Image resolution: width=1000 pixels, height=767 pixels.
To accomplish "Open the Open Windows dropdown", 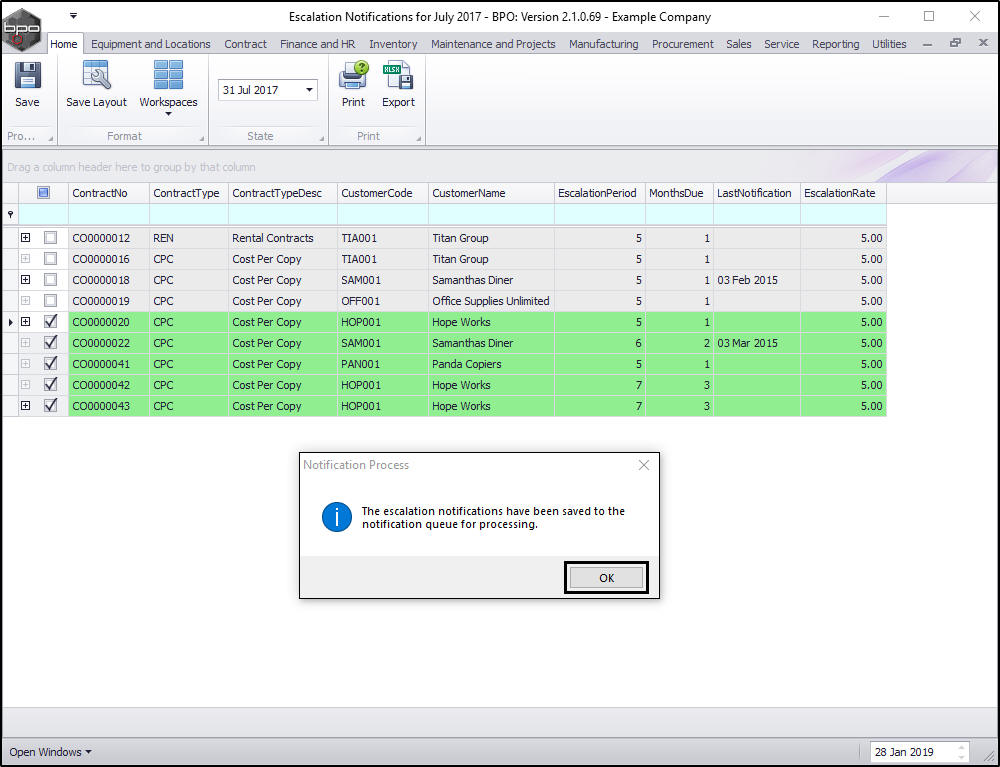I will point(50,752).
